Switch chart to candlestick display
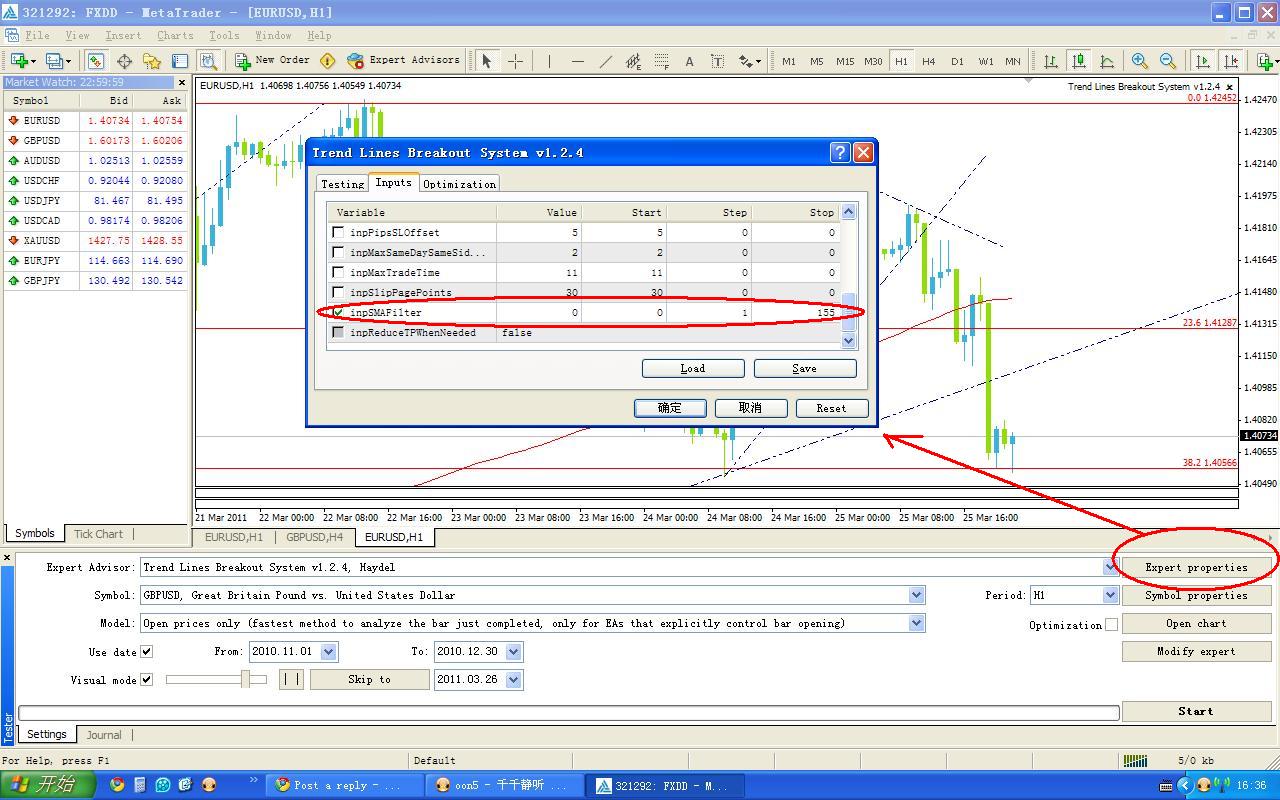The image size is (1280, 800). (1079, 61)
